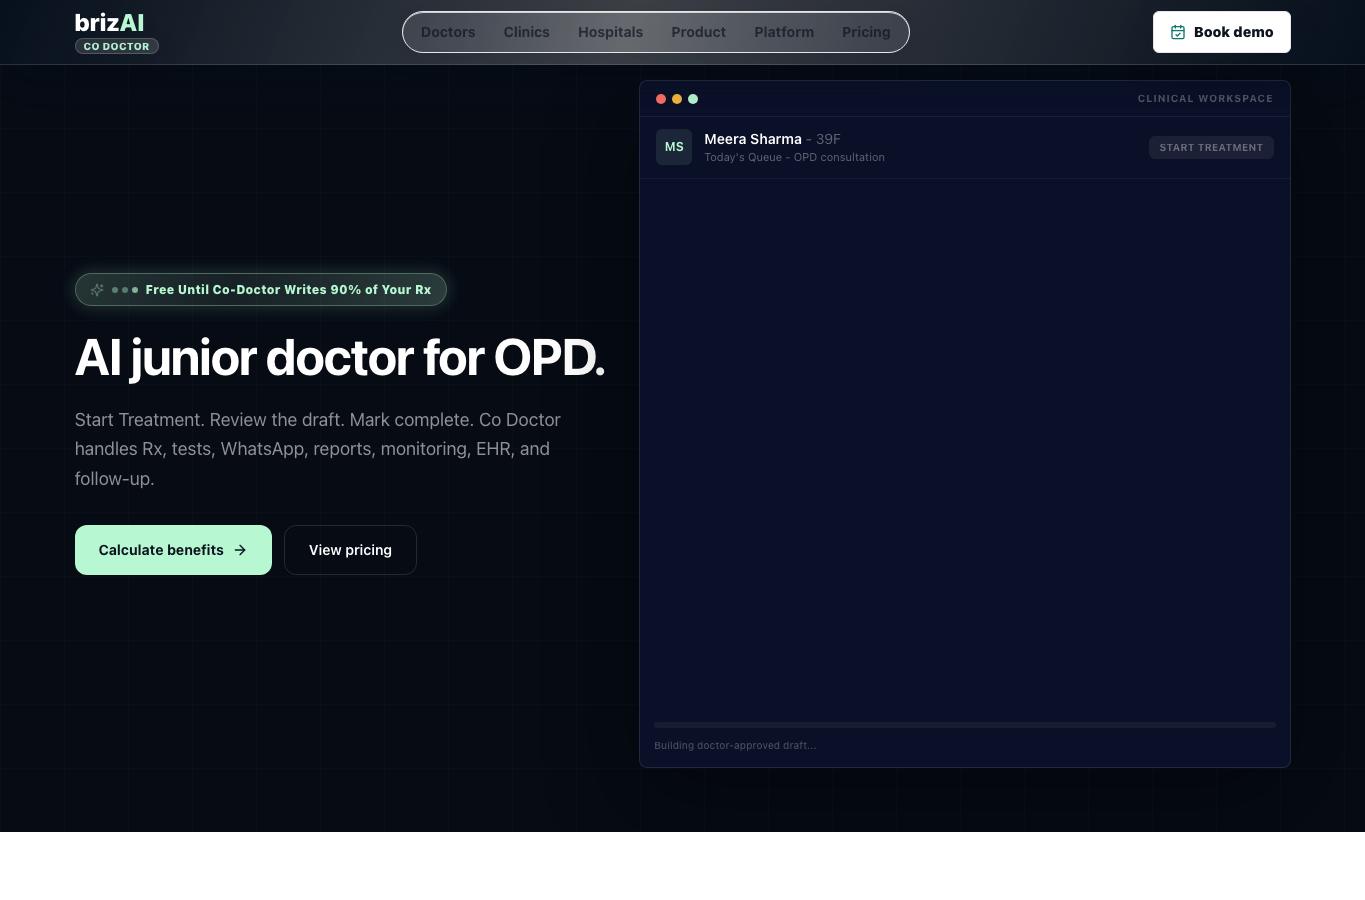
Task: Click the START TREATMENT button
Action: 1211,147
